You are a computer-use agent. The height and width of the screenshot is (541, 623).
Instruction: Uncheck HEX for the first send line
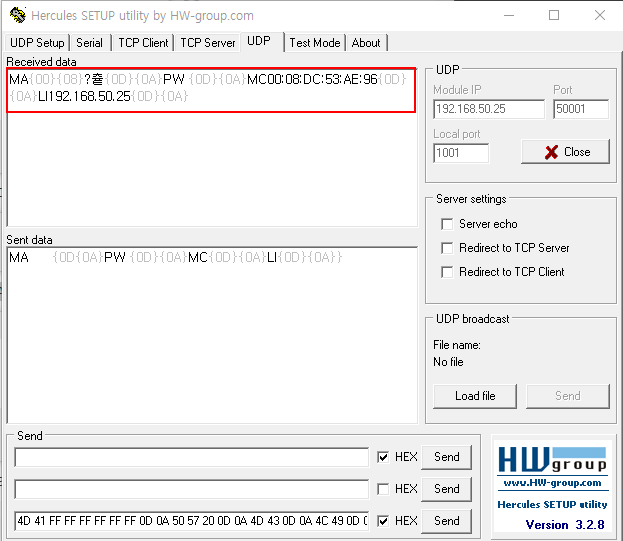[x=383, y=457]
